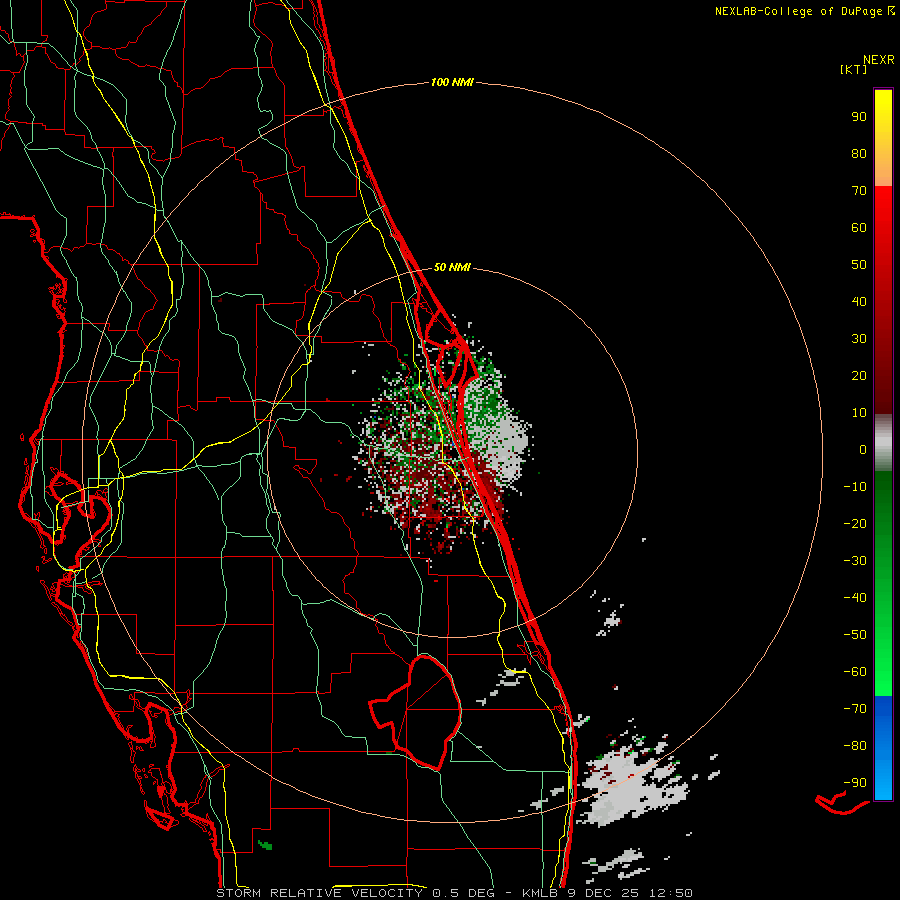This screenshot has width=900, height=900.
Task: Click the NEXR label above the color scale
Action: tap(879, 60)
